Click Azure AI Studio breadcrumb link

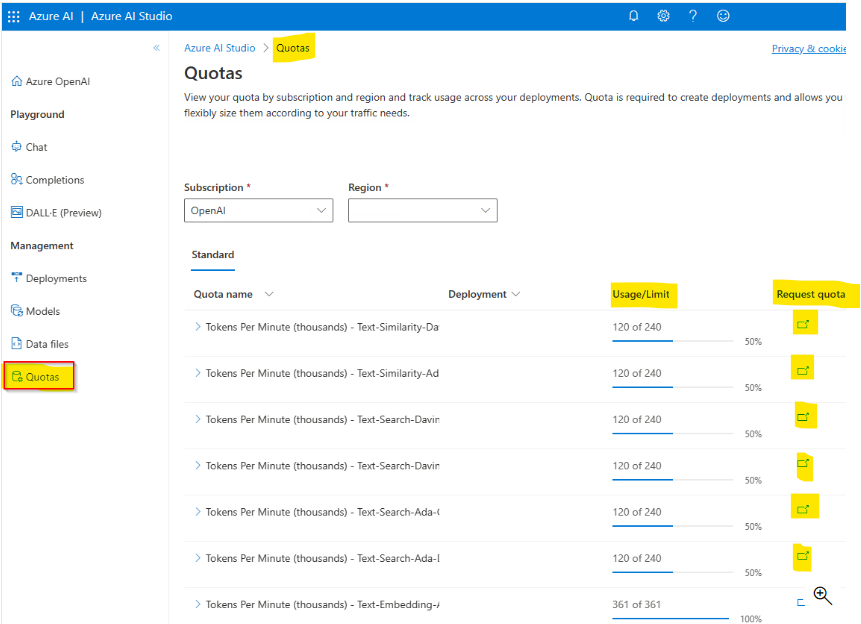[x=220, y=48]
